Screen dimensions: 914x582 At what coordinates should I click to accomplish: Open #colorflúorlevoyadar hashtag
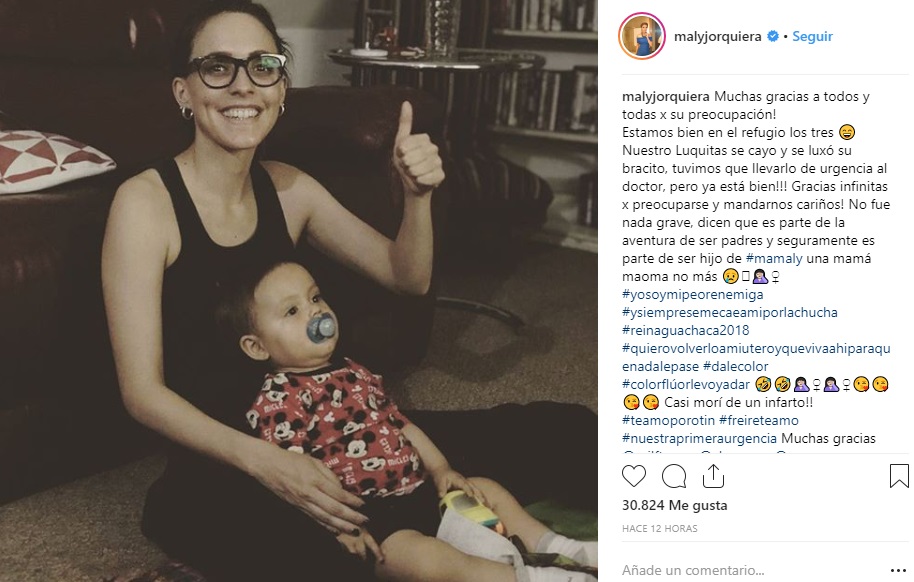click(686, 384)
